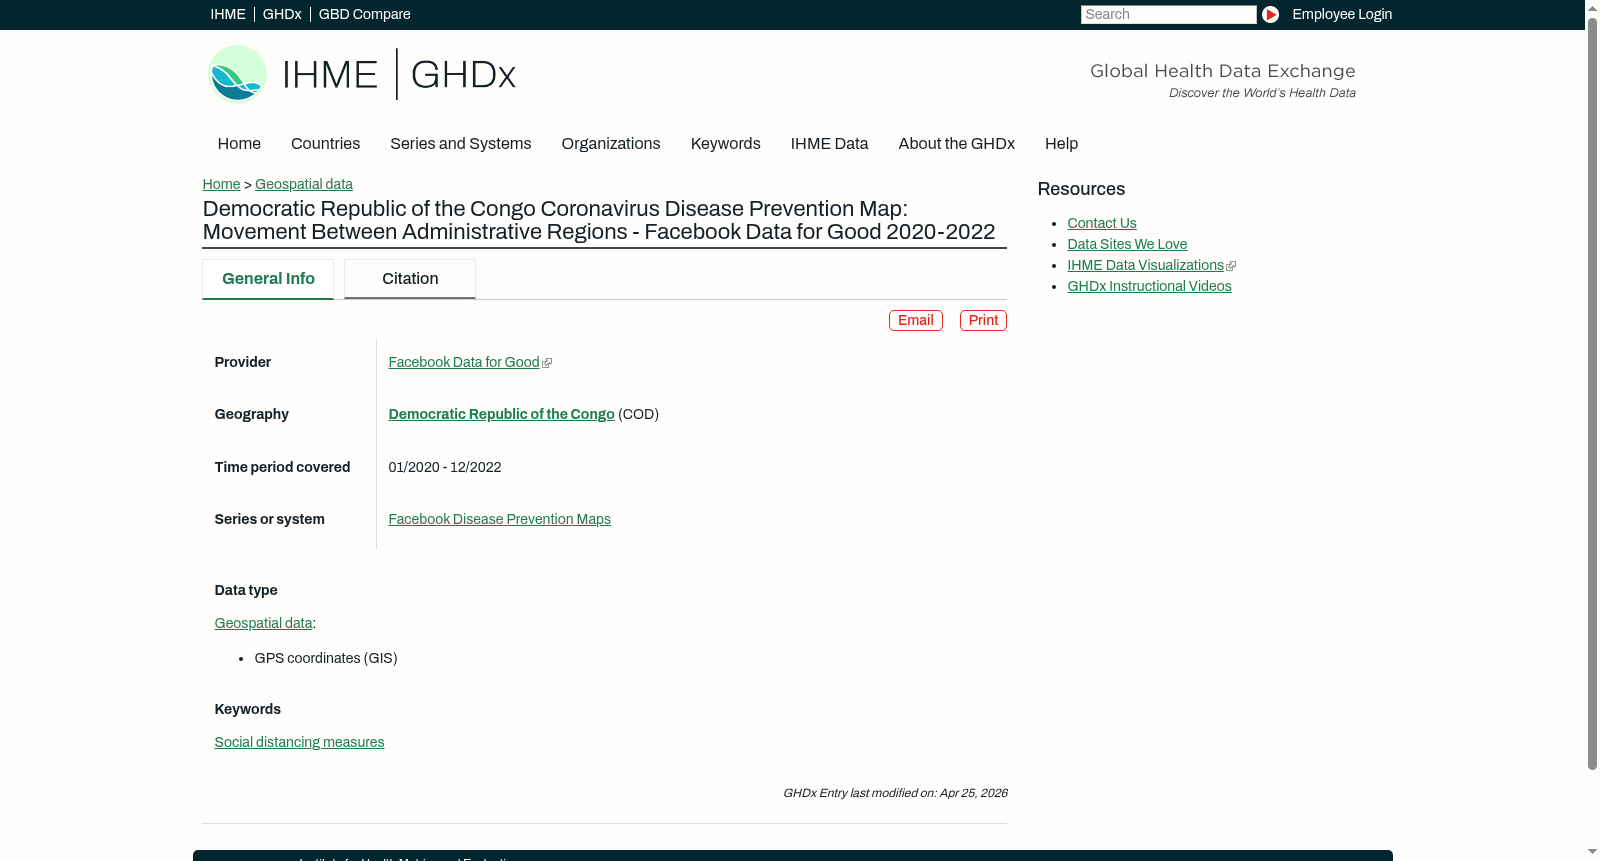1600x861 pixels.
Task: Open the About the GHDx menu
Action: (x=957, y=144)
